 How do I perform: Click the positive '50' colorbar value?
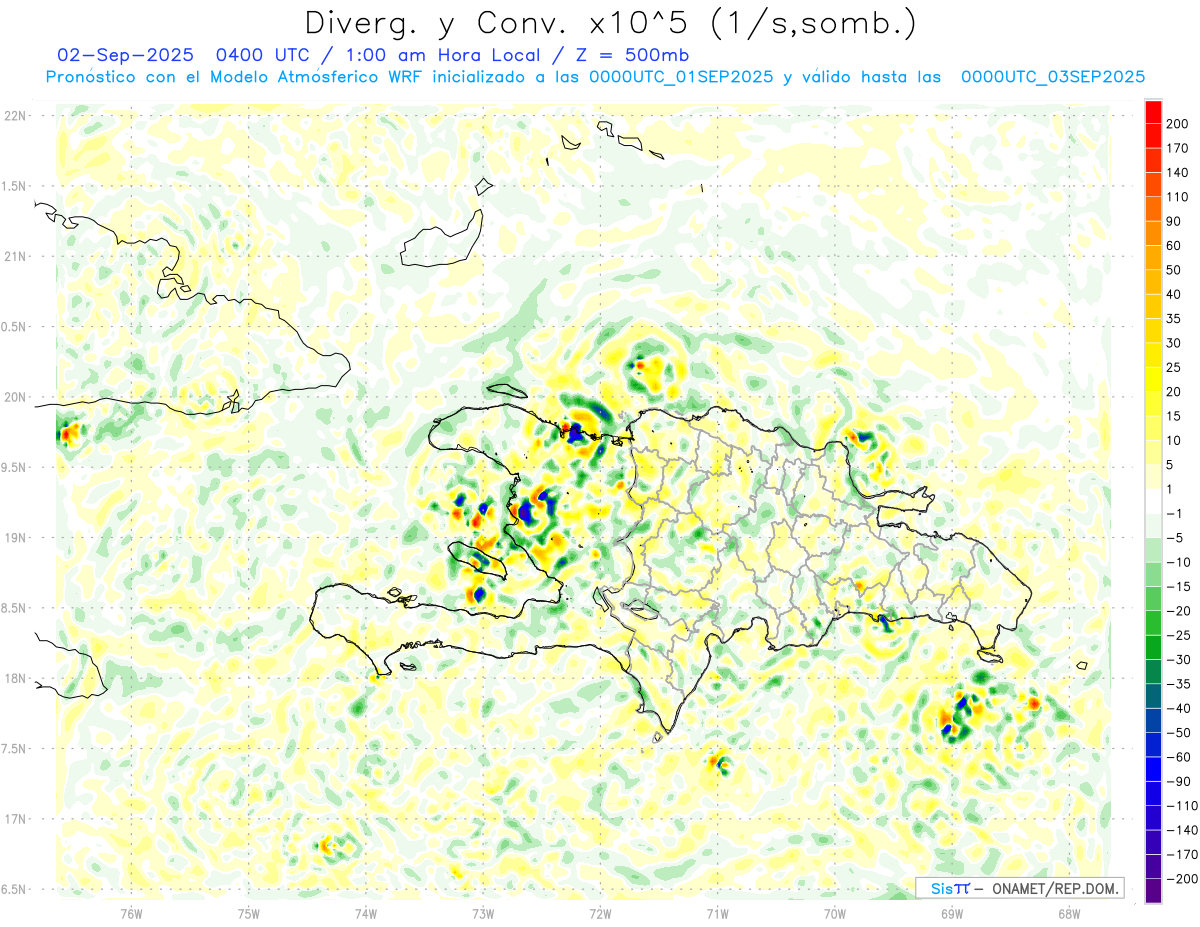point(1174,270)
